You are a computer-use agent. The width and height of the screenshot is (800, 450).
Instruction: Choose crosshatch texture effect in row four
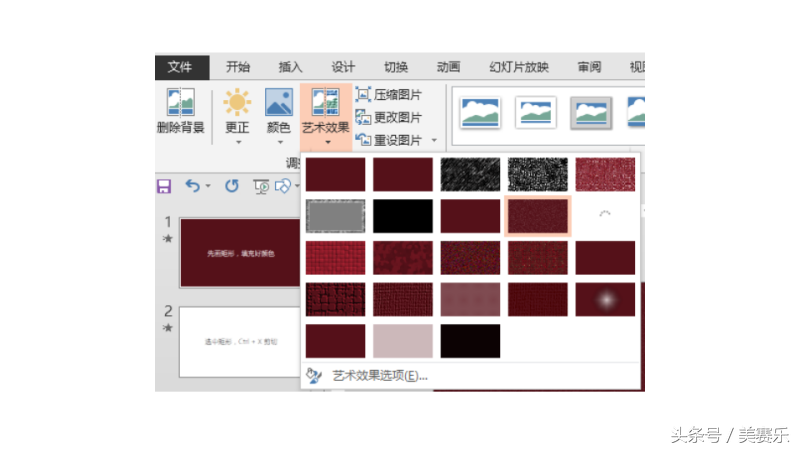tap(403, 299)
